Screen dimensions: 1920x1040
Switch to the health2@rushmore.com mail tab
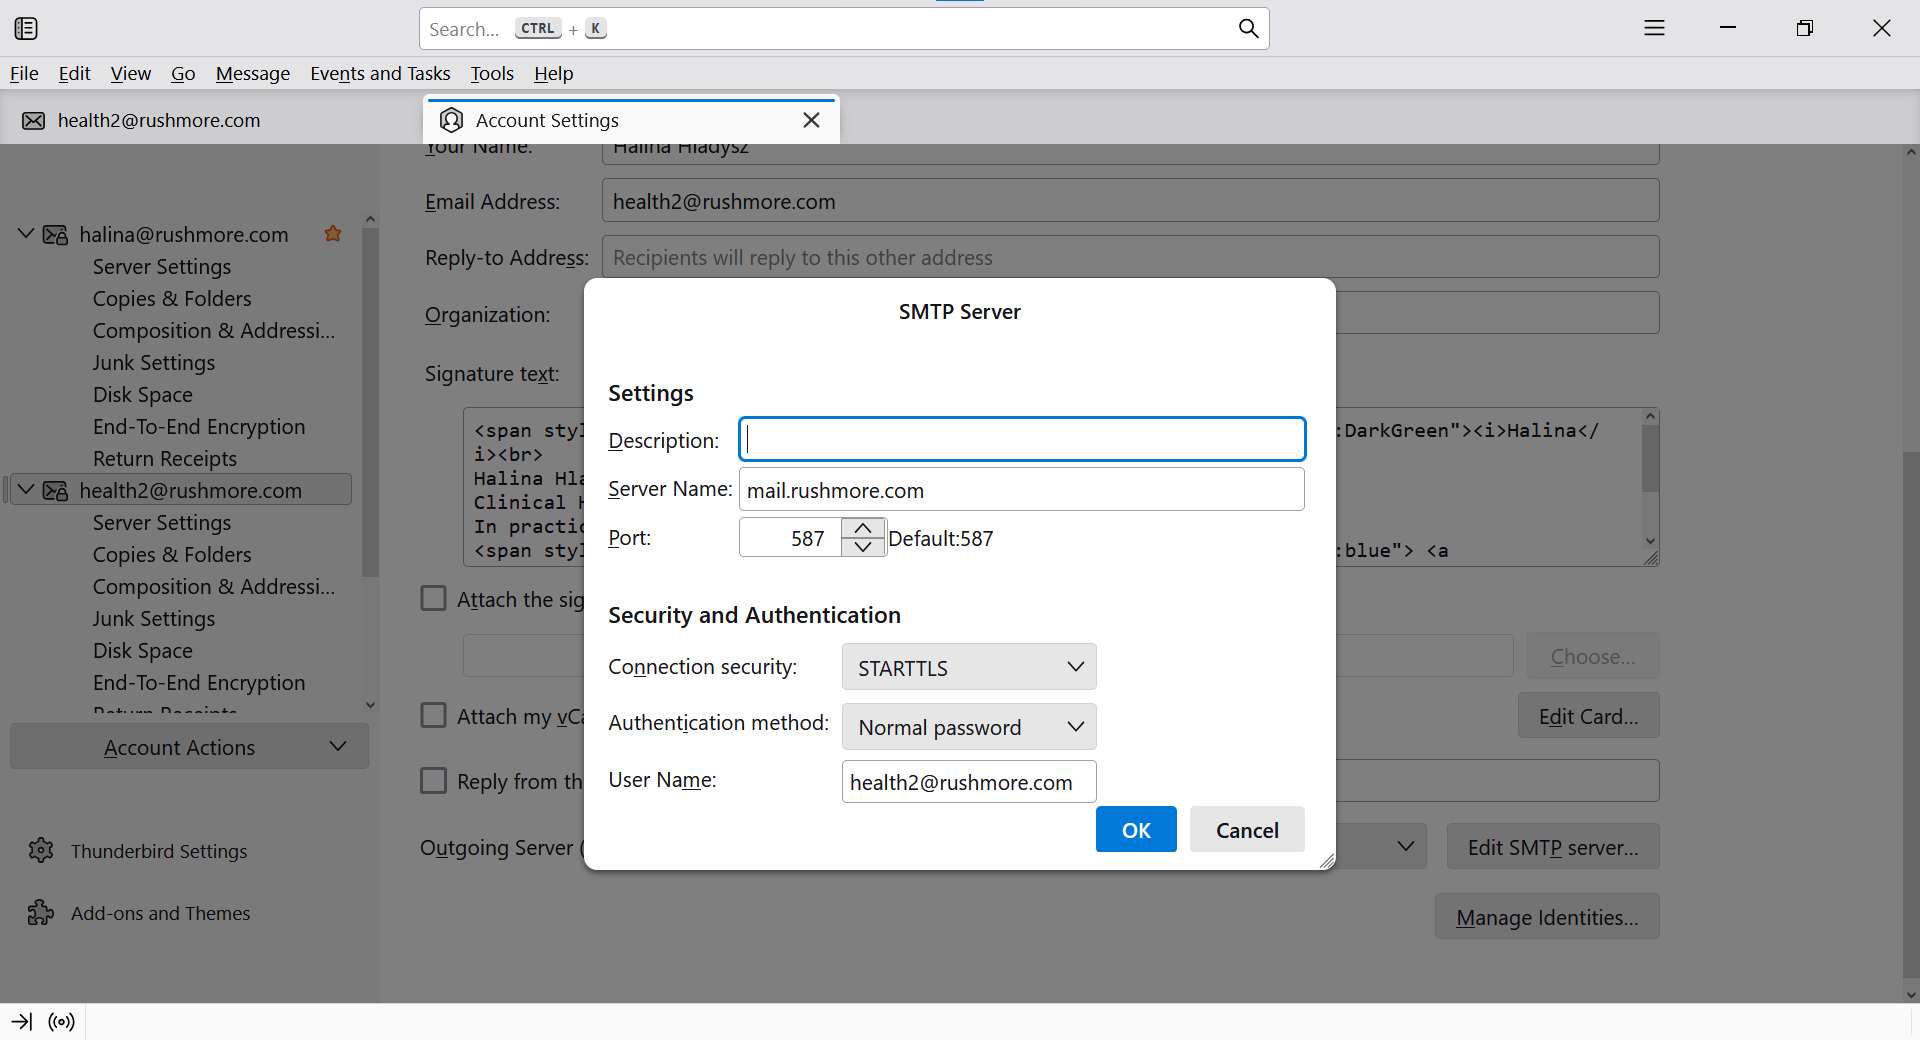[160, 121]
